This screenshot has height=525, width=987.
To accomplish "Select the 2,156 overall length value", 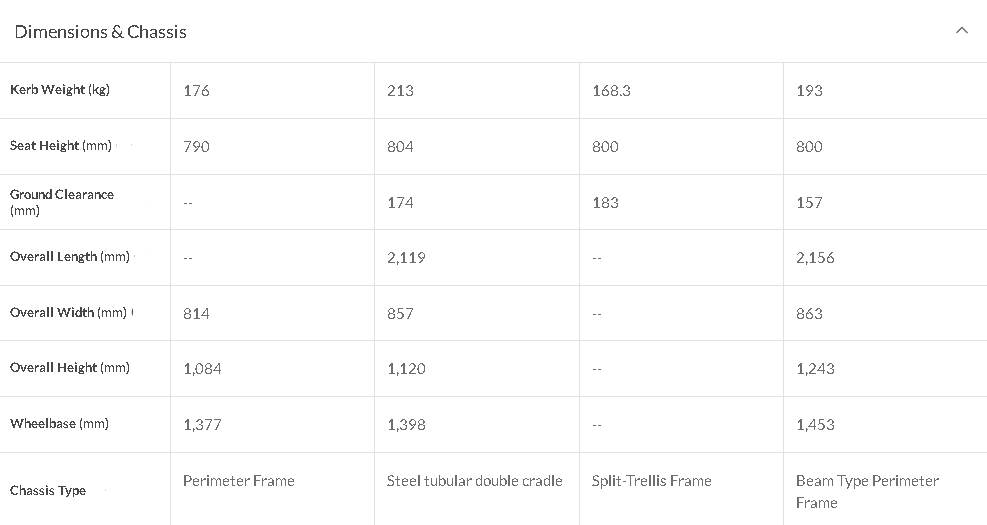I will (x=815, y=257).
